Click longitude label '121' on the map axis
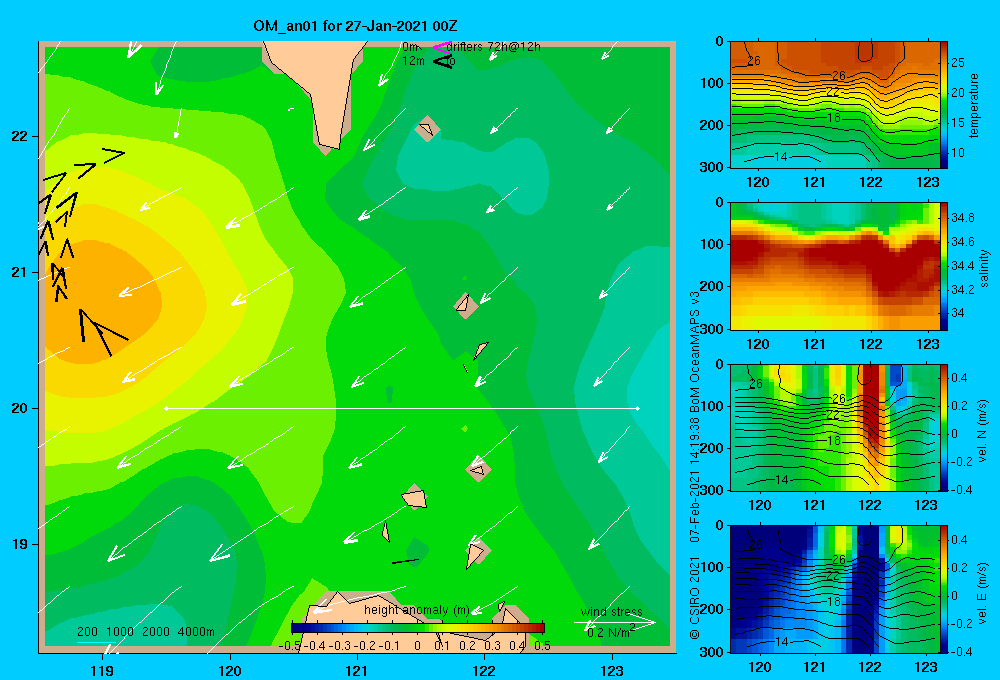The image size is (1000, 680). click(357, 671)
